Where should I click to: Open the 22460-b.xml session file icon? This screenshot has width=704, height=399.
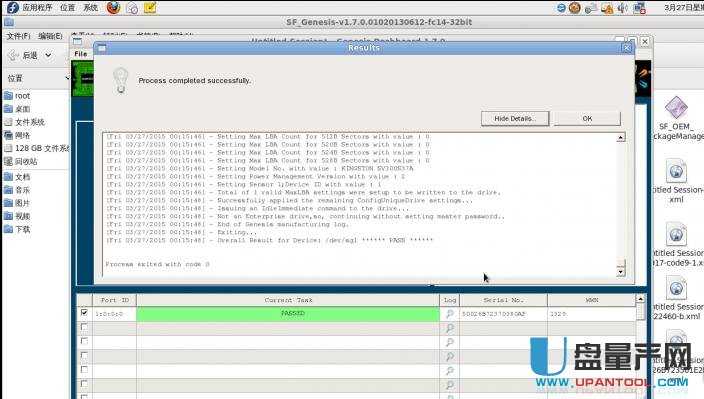tap(676, 287)
